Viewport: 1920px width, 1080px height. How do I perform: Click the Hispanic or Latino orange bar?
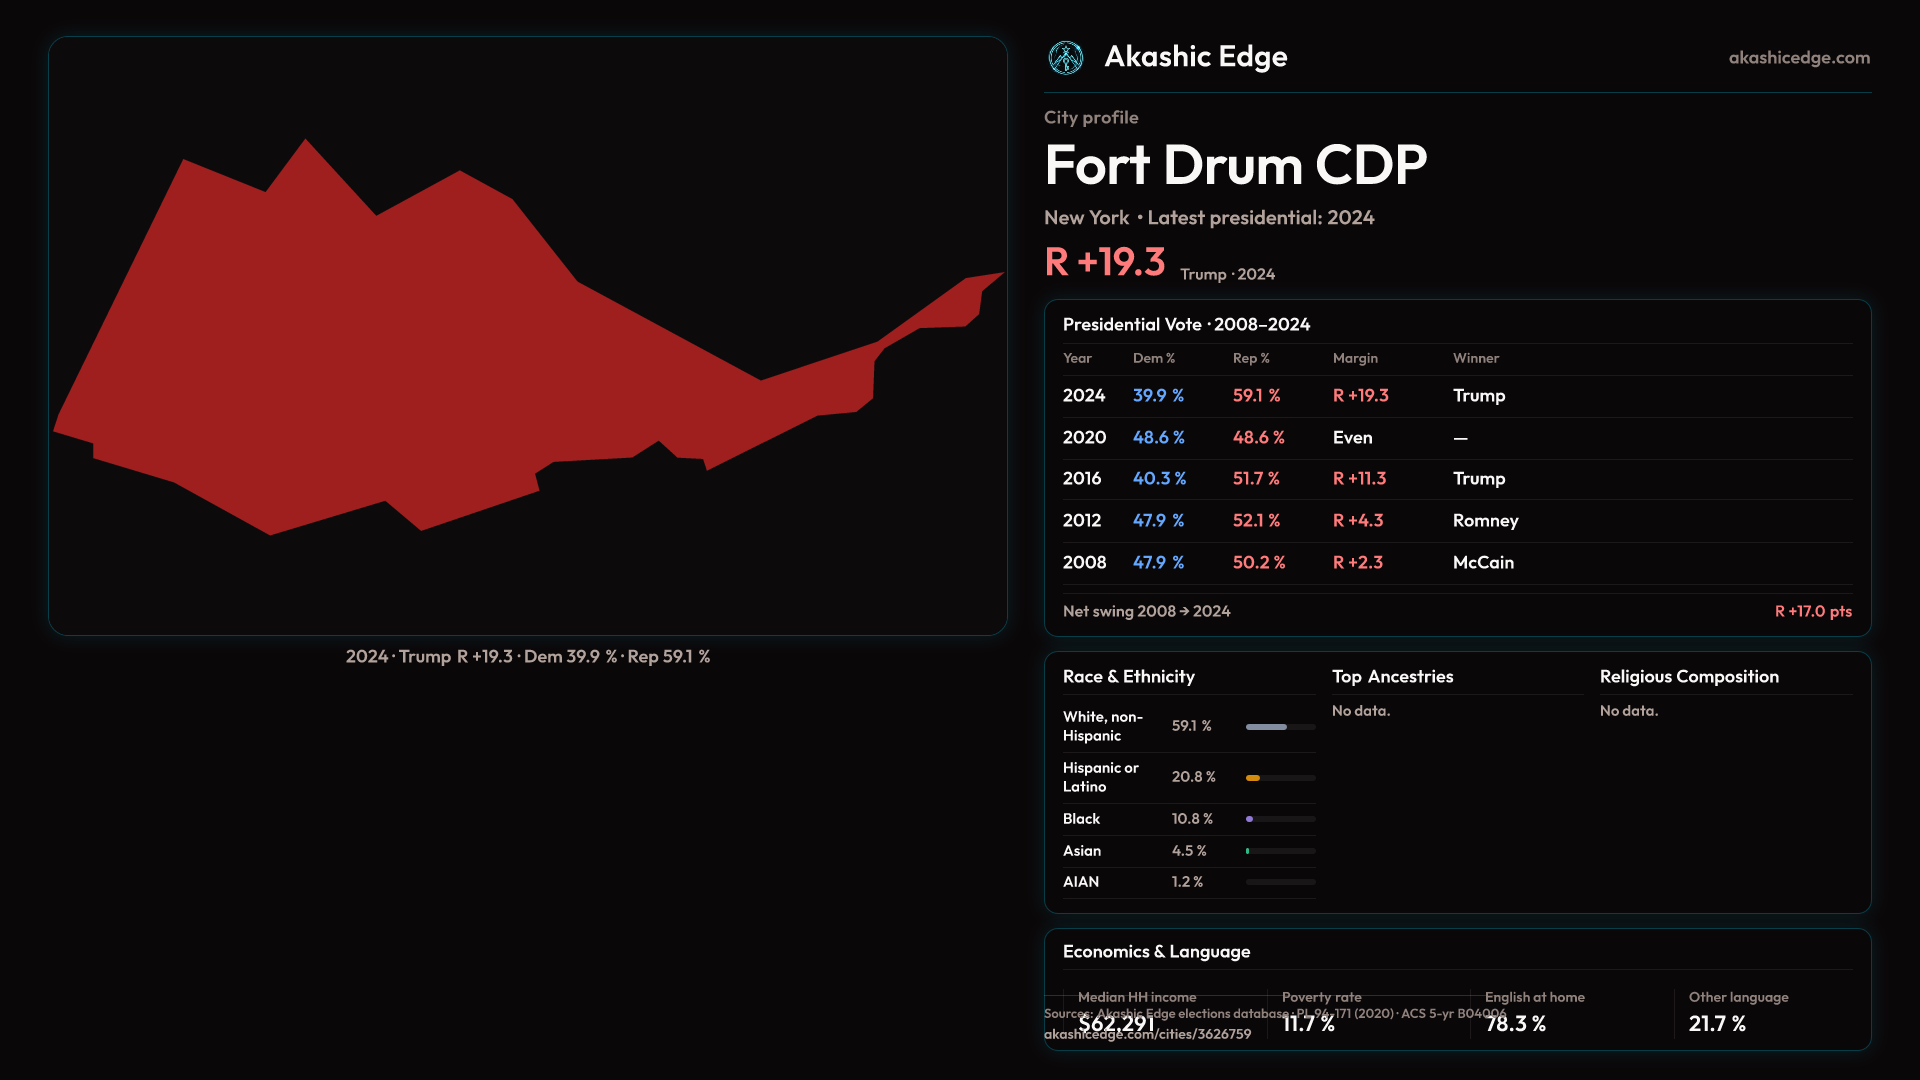[1253, 778]
